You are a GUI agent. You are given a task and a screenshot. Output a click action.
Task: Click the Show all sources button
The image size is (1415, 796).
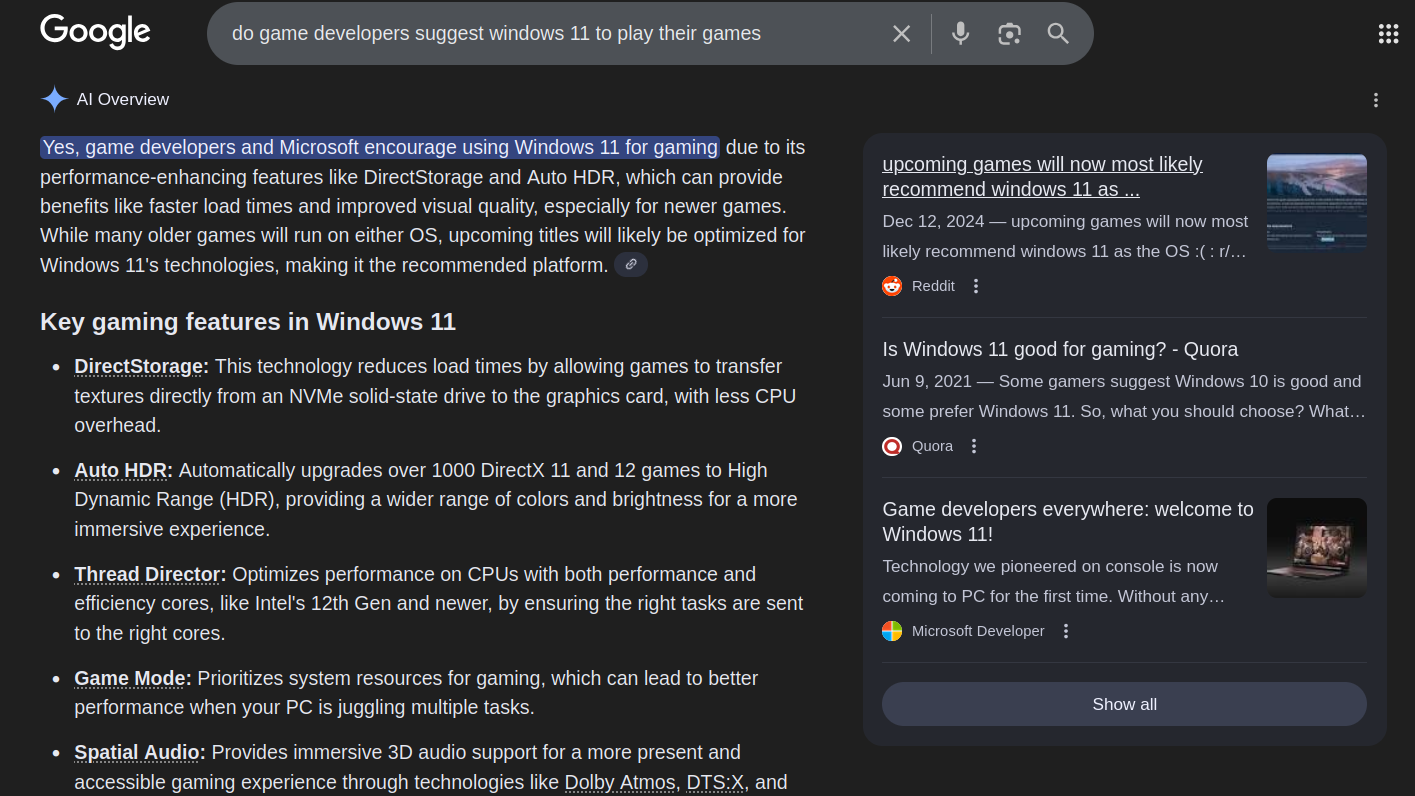[x=1124, y=704]
